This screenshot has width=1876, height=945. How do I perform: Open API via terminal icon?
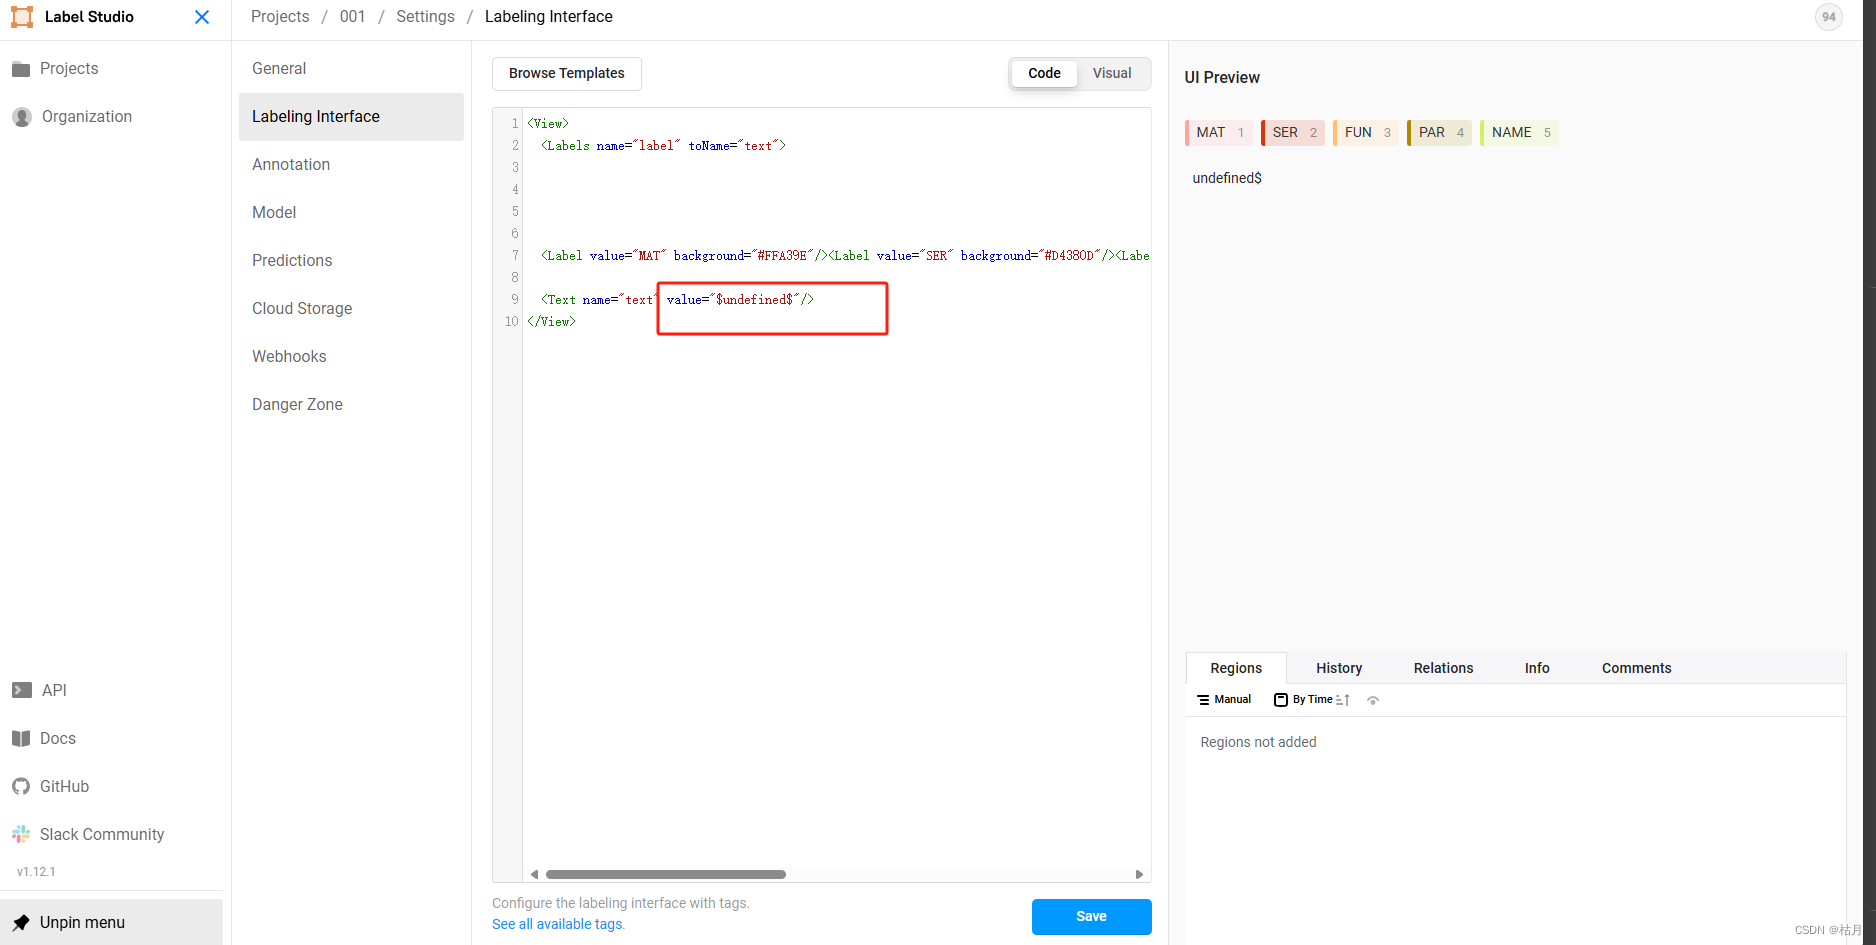[22, 690]
